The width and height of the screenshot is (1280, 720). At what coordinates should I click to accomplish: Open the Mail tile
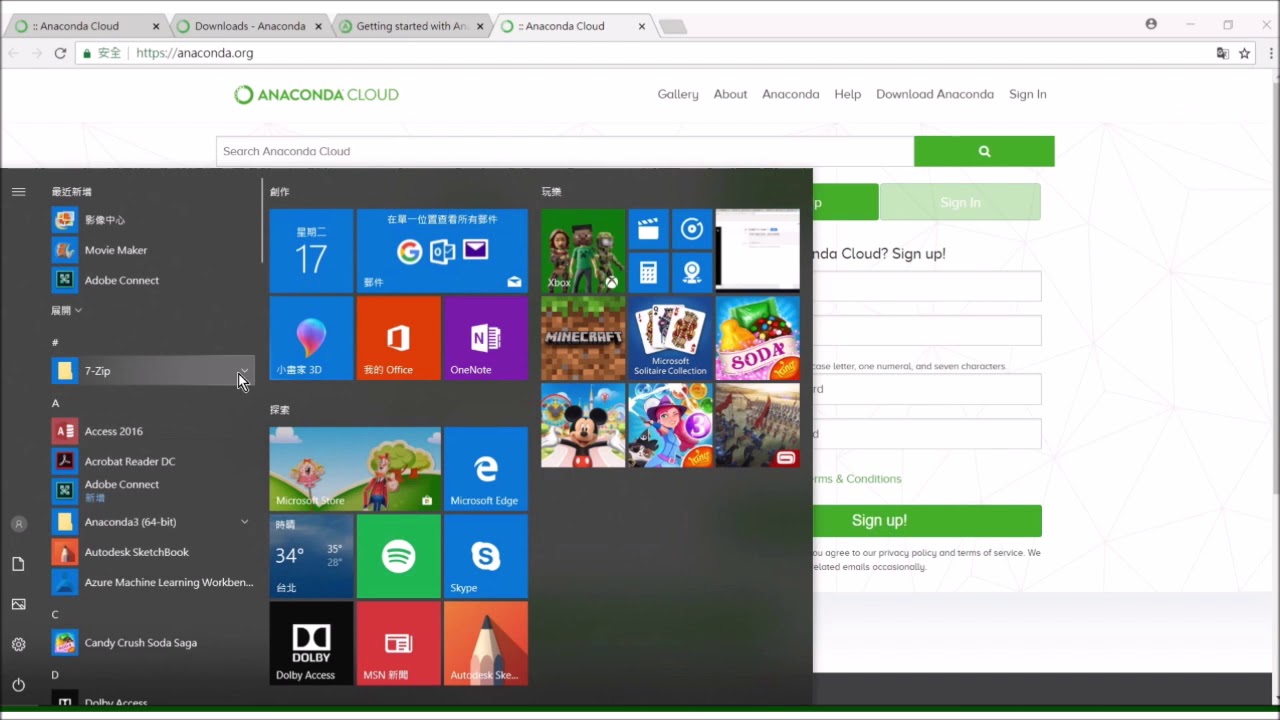[x=442, y=251]
